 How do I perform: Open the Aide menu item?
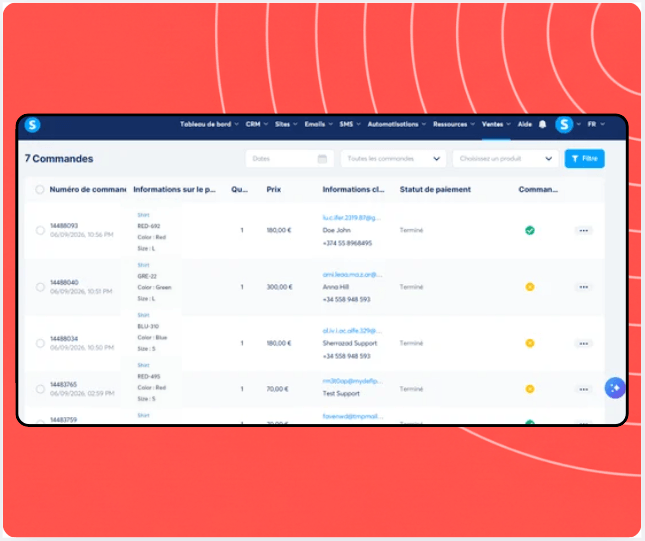(x=524, y=124)
